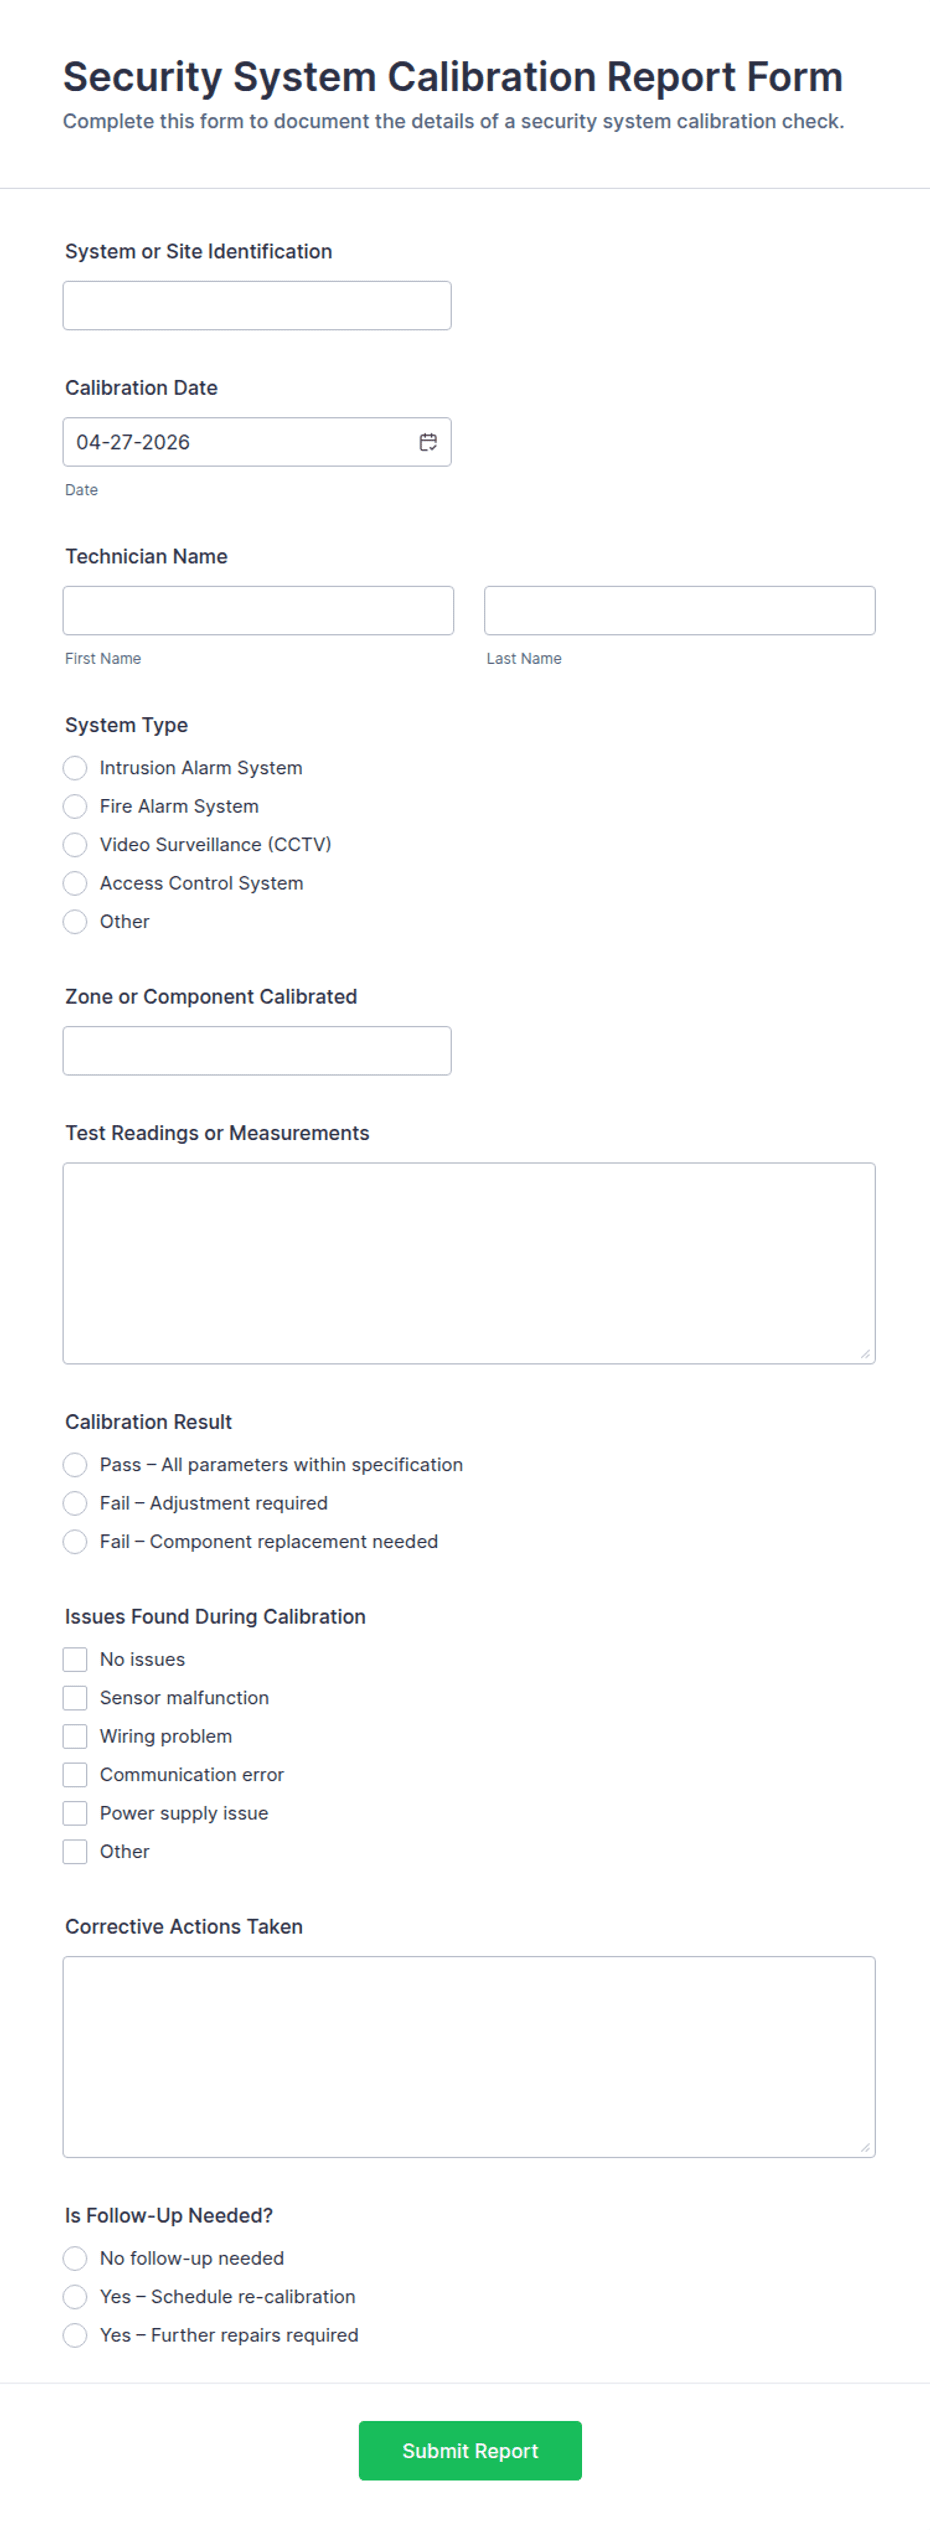Choose Fail – Adjustment required result

click(75, 1503)
